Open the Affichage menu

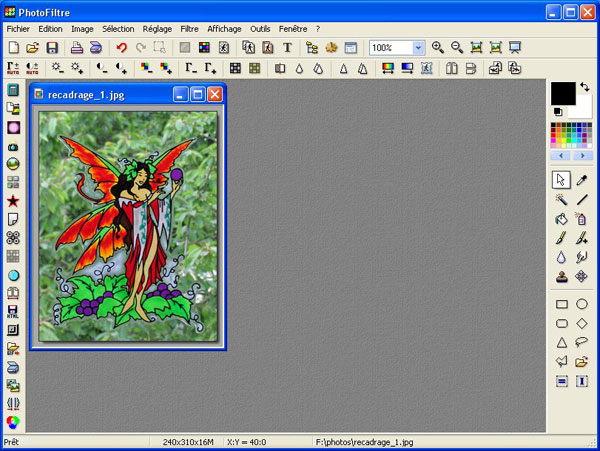tap(224, 29)
